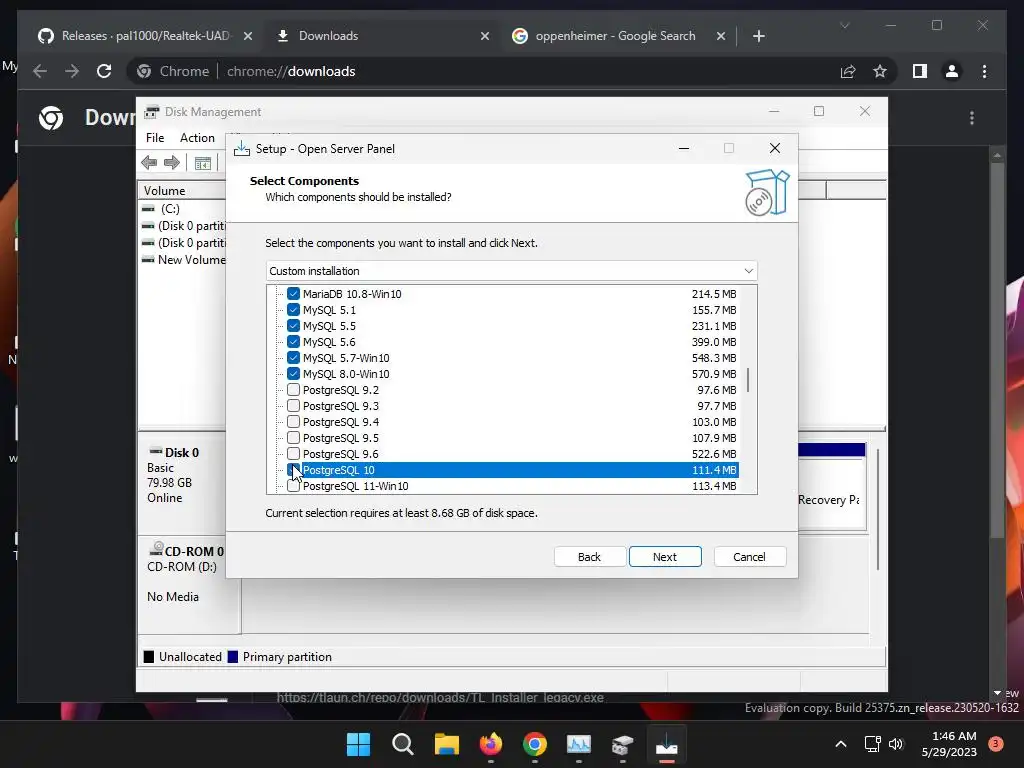Click Disk Management console tree toolbar icon
Image resolution: width=1024 pixels, height=768 pixels.
click(x=203, y=163)
